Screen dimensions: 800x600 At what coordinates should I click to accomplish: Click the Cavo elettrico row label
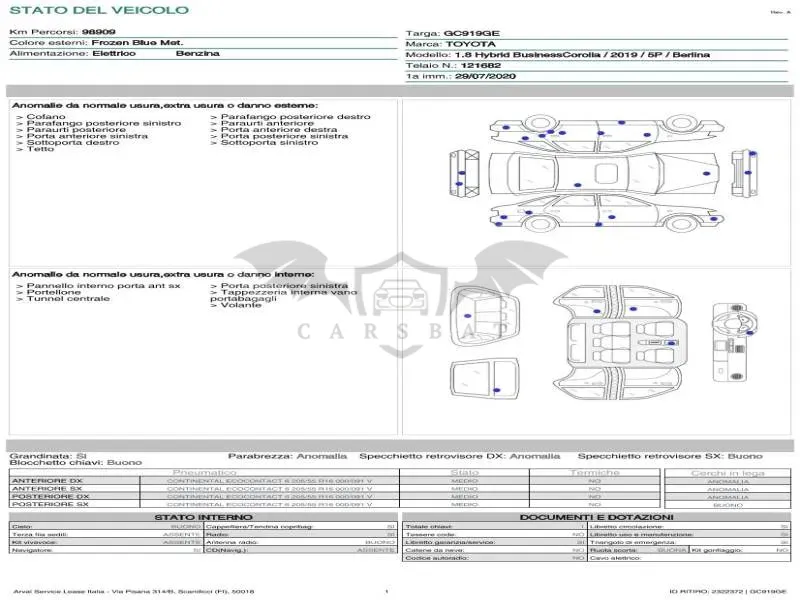pyautogui.click(x=615, y=558)
